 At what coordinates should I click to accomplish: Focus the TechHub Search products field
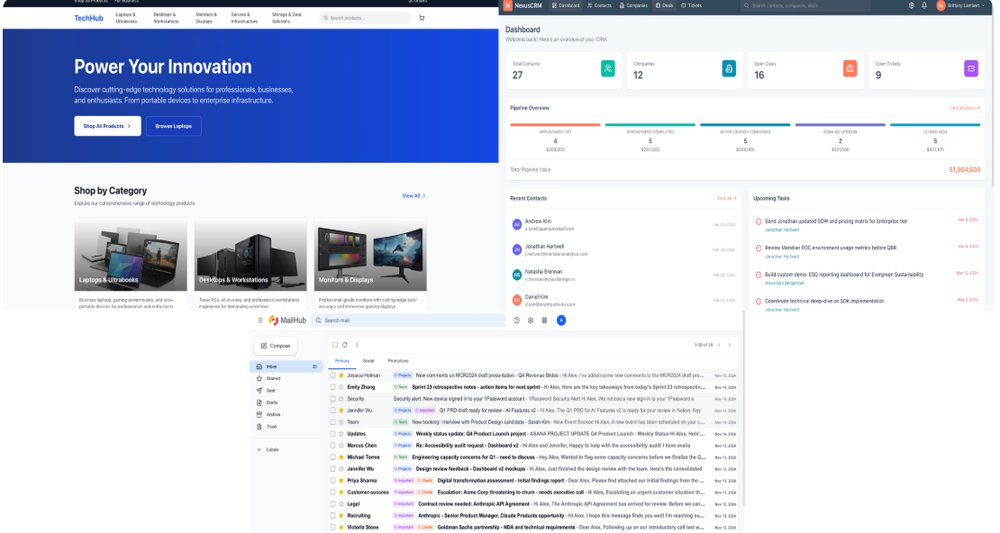(x=365, y=18)
